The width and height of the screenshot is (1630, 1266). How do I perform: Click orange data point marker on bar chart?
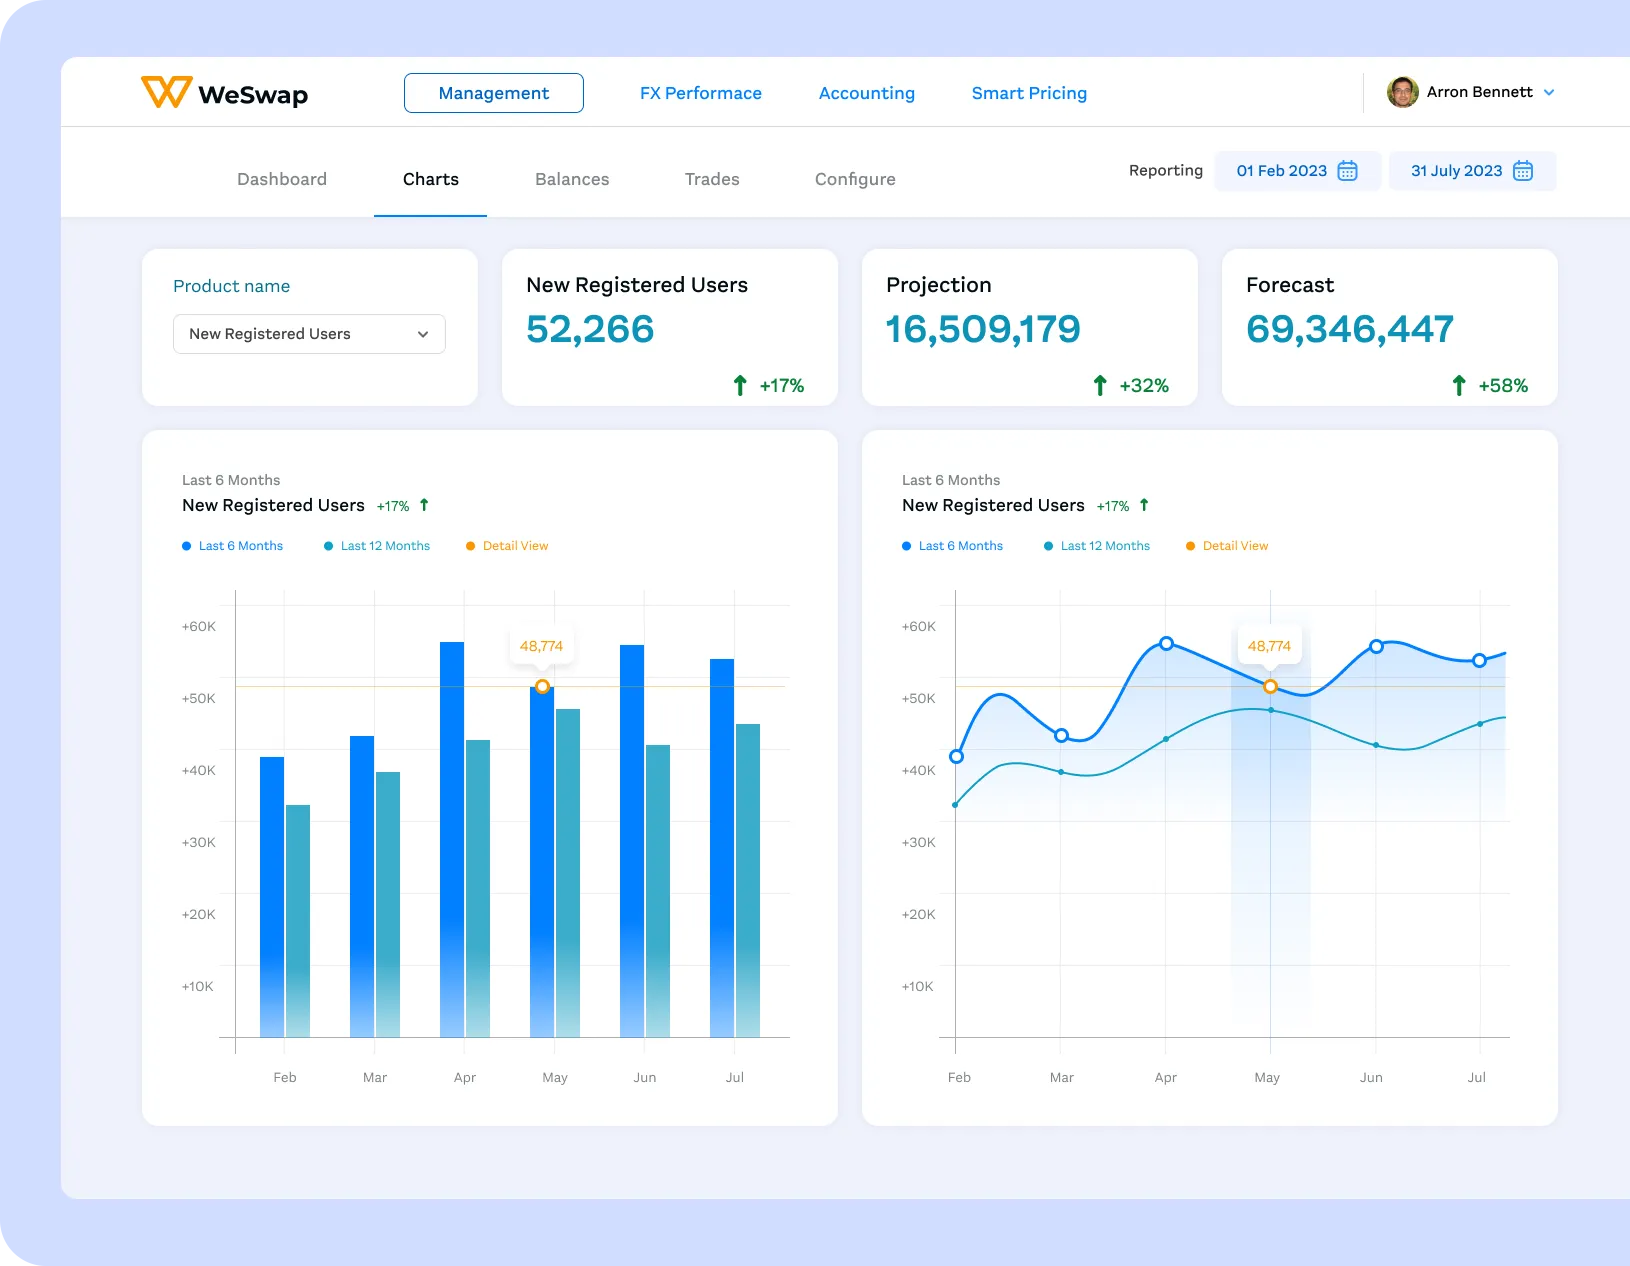pyautogui.click(x=542, y=687)
